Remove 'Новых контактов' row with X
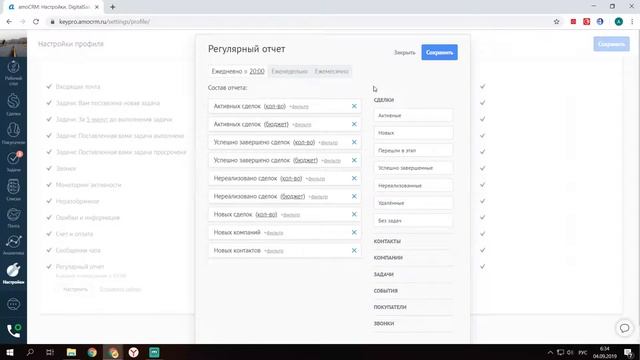640x360 pixels. tap(354, 250)
